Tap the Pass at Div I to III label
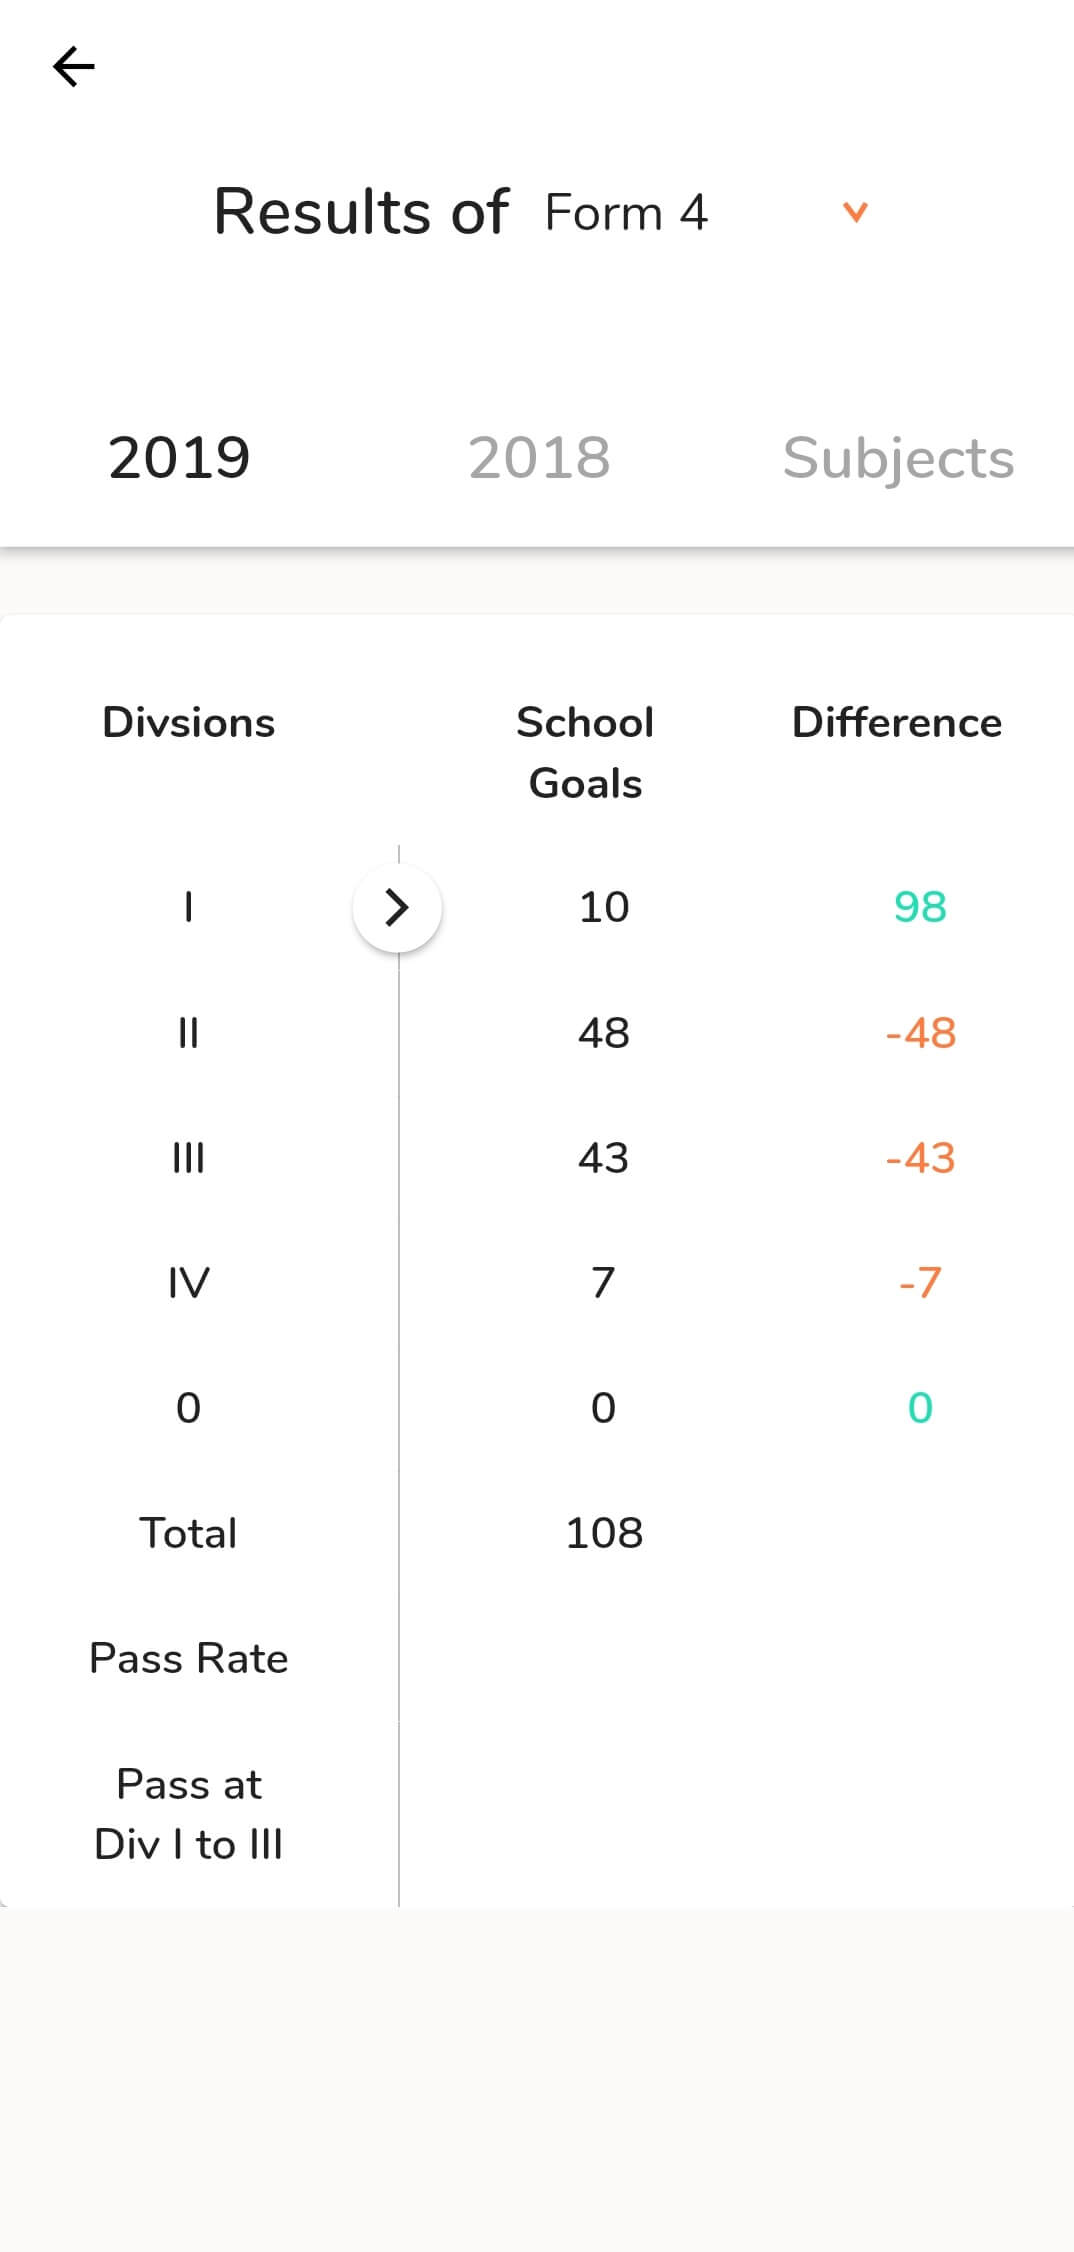 click(x=188, y=1813)
